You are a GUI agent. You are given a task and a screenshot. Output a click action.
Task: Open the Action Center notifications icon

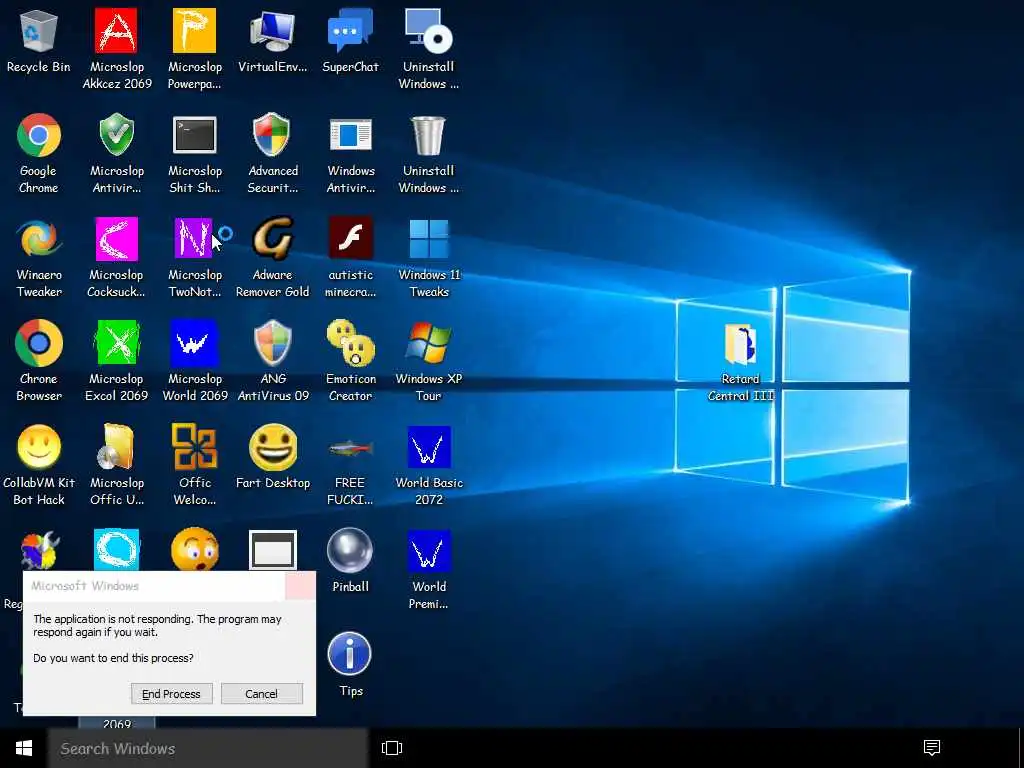point(932,748)
